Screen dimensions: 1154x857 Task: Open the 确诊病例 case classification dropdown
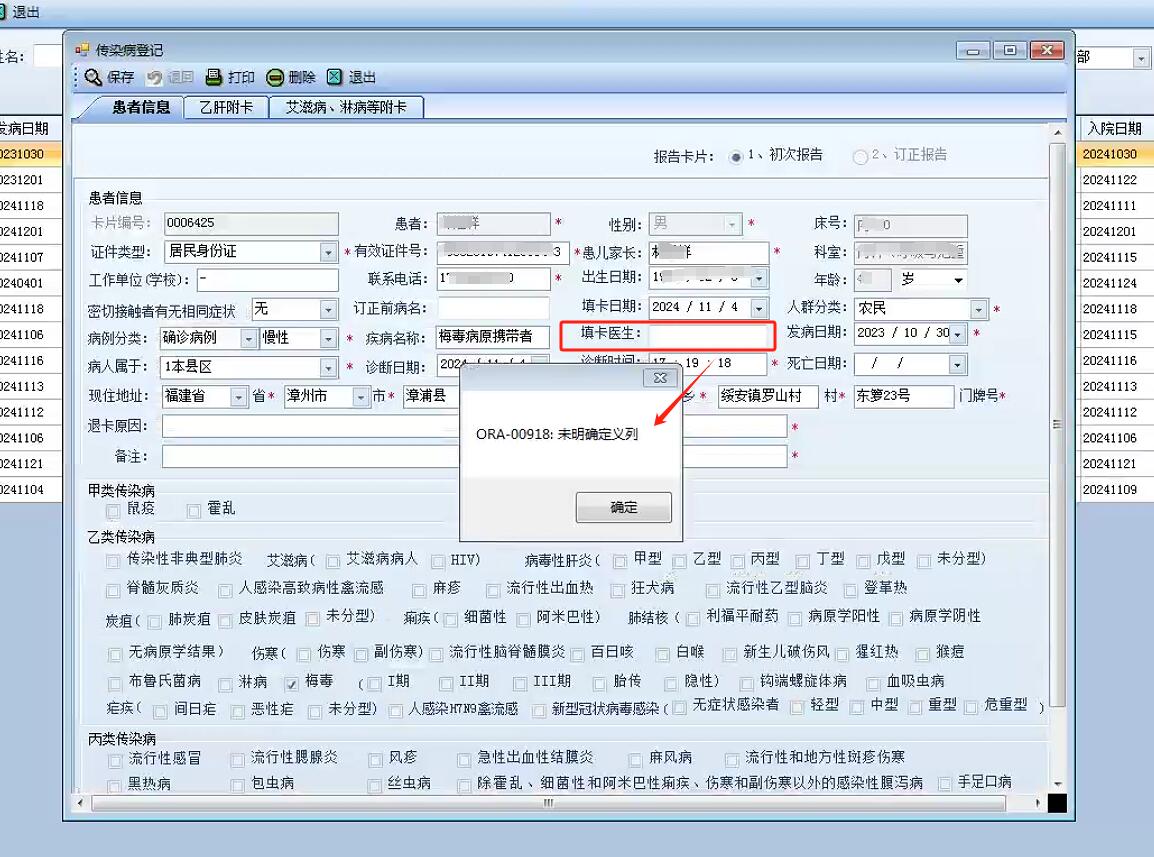point(248,338)
